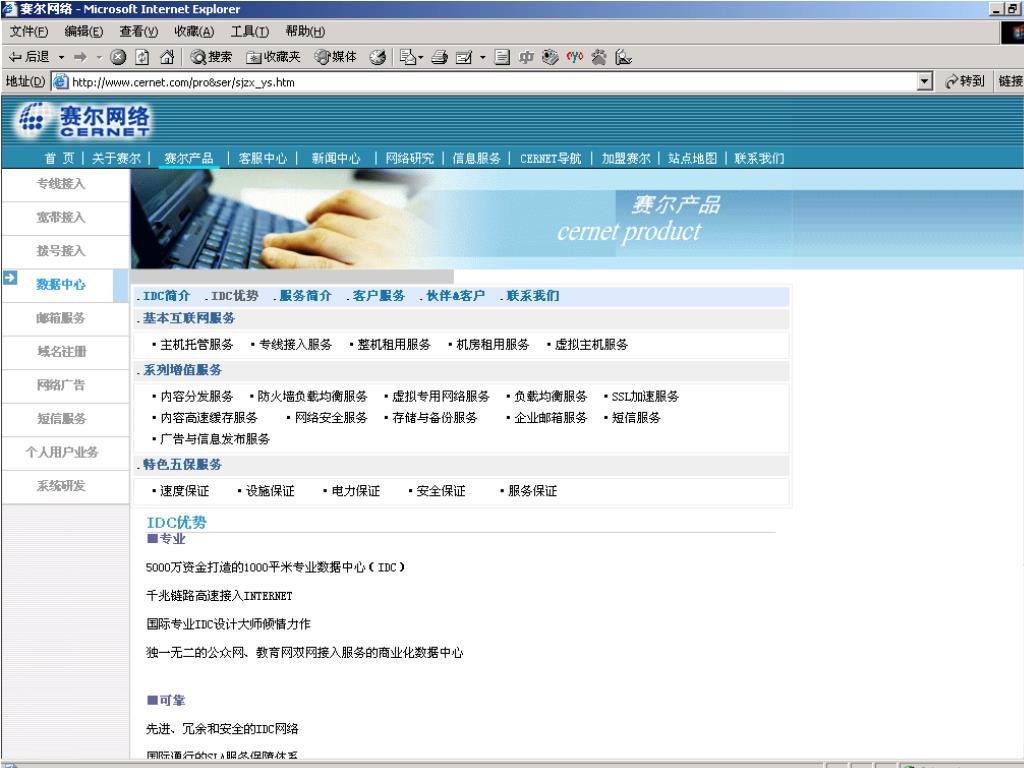This screenshot has width=1024, height=768.
Task: Select 数据中心 in left sidebar
Action: tap(61, 285)
